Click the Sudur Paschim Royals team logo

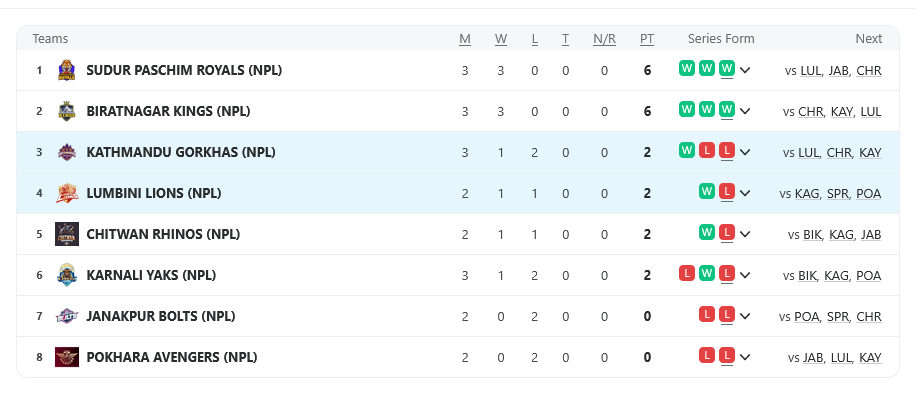coord(67,70)
